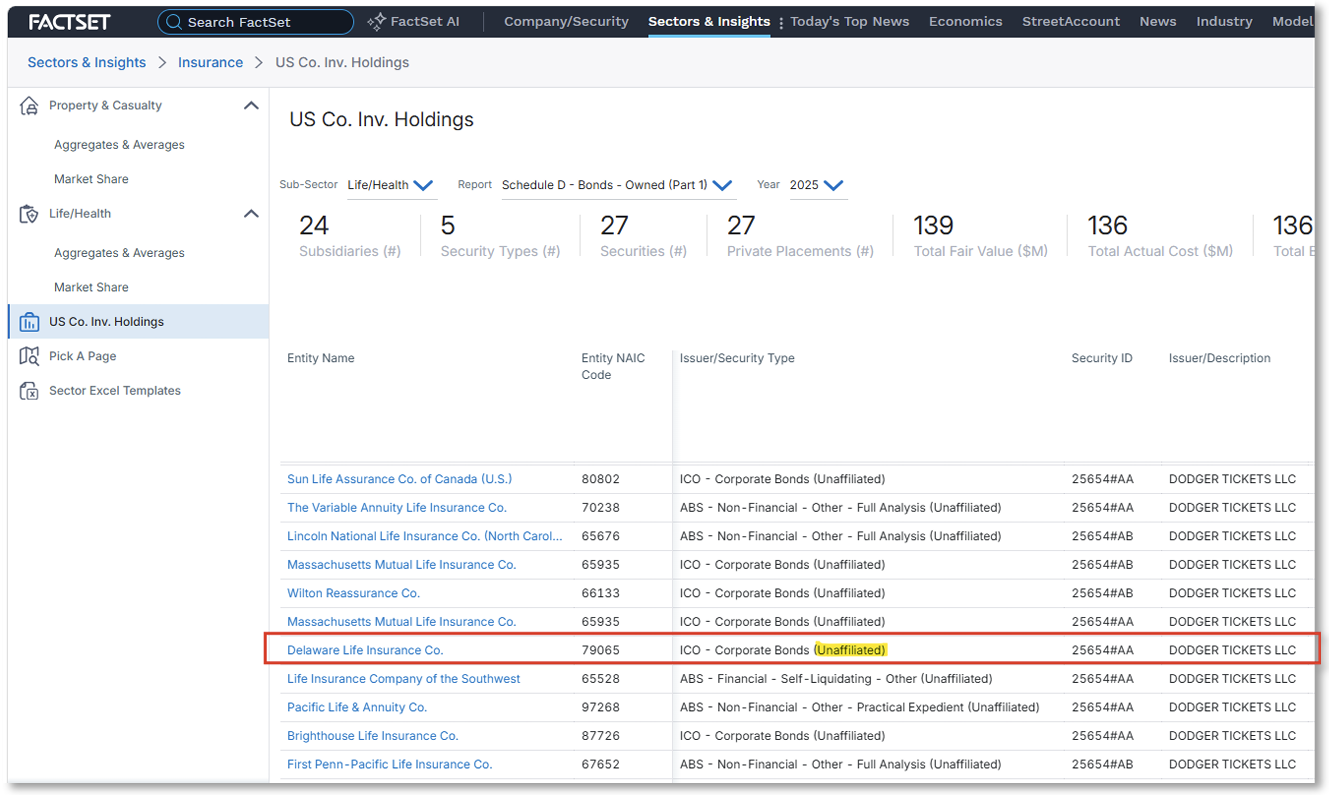
Task: Click NAIC code 66133 cell
Action: [601, 593]
